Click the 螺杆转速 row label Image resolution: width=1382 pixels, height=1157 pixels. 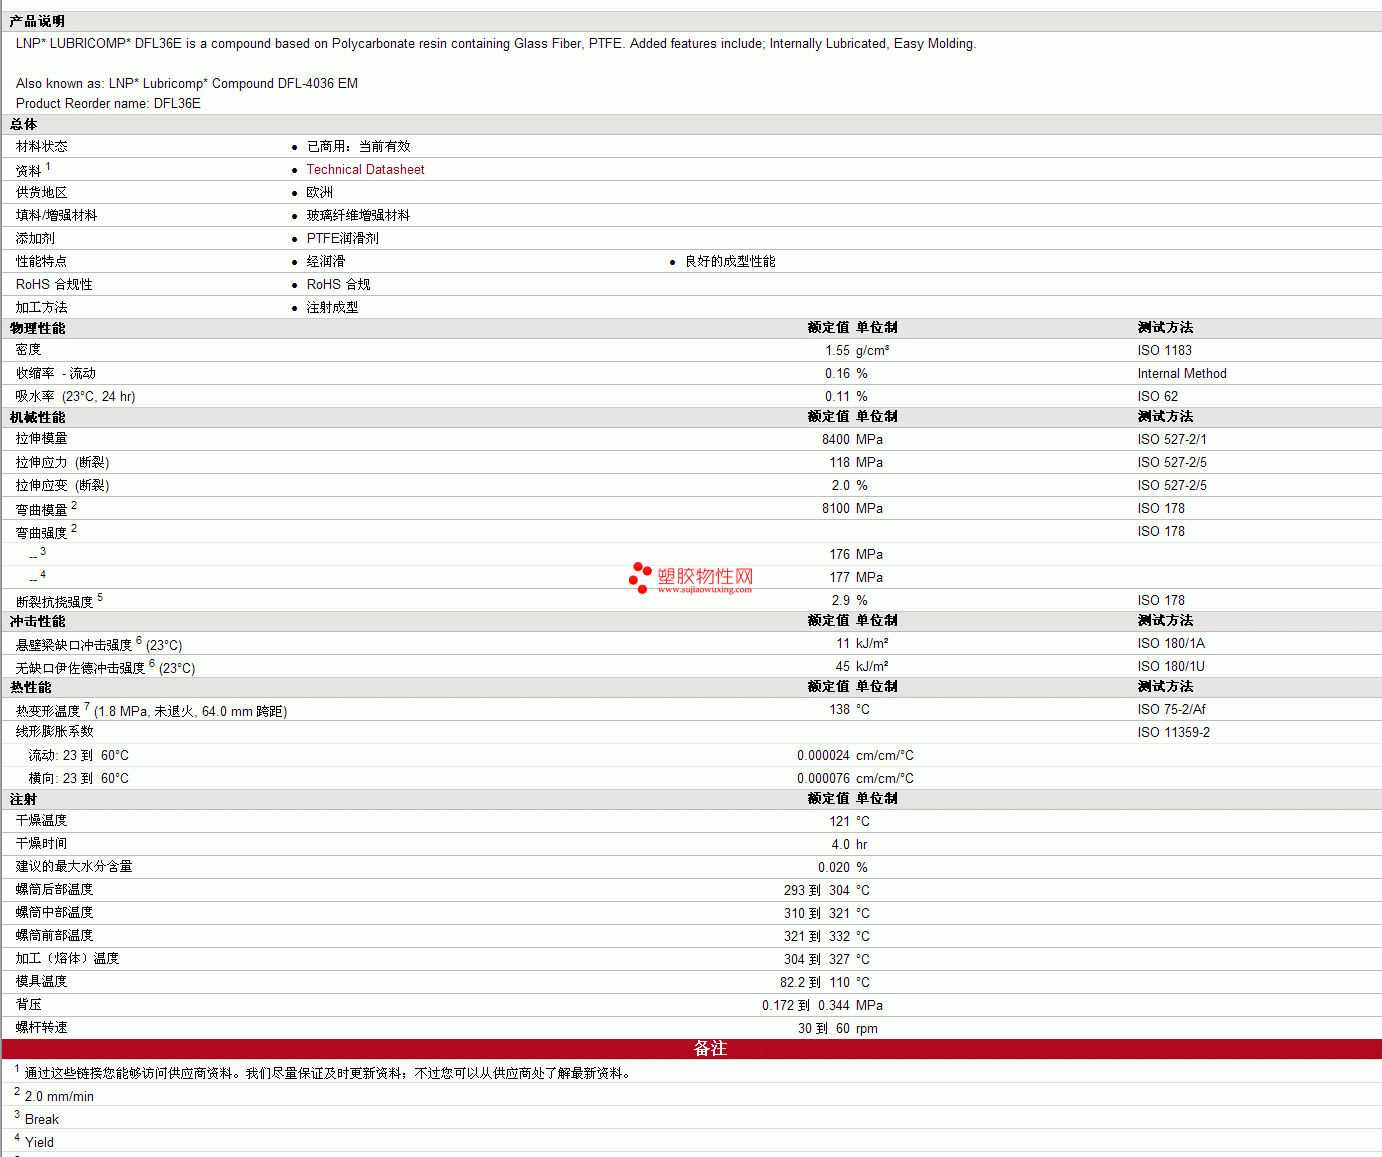[42, 1028]
